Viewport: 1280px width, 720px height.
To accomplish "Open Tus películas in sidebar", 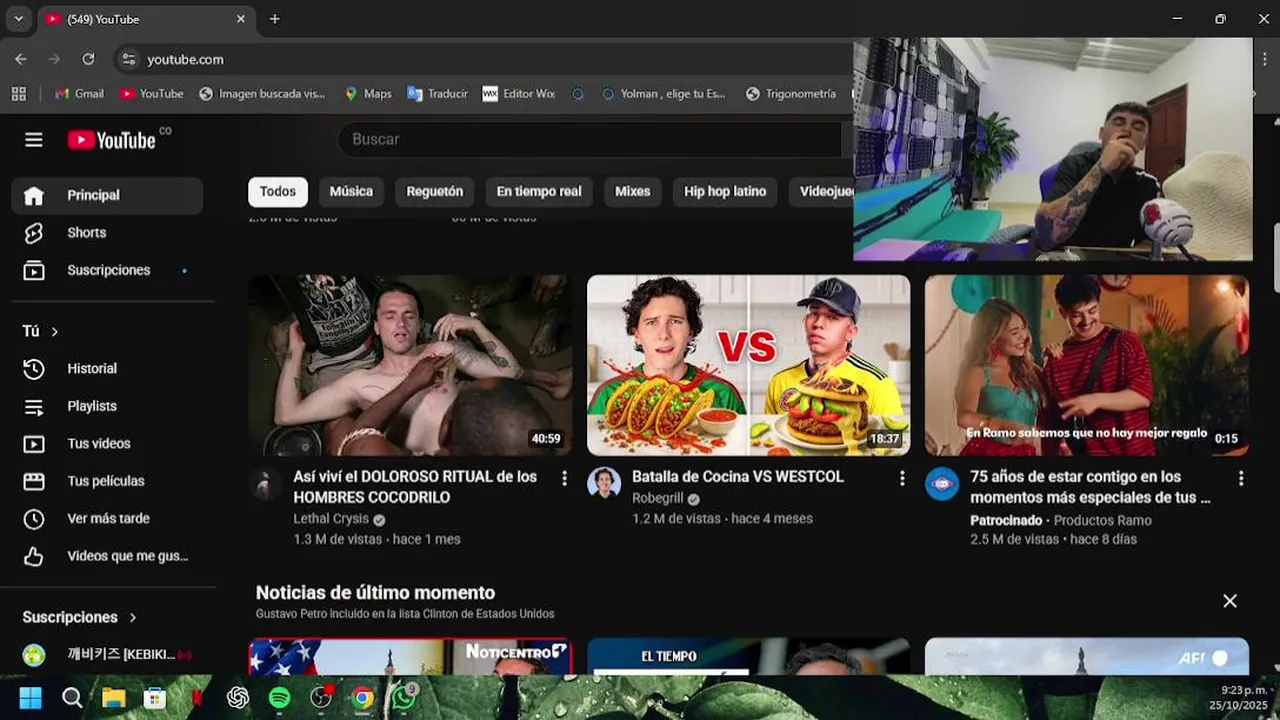I will click(107, 481).
